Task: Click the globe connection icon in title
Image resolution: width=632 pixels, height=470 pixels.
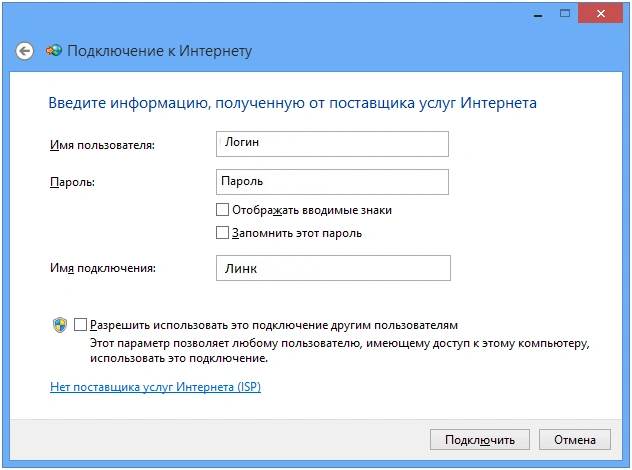Action: pos(54,50)
